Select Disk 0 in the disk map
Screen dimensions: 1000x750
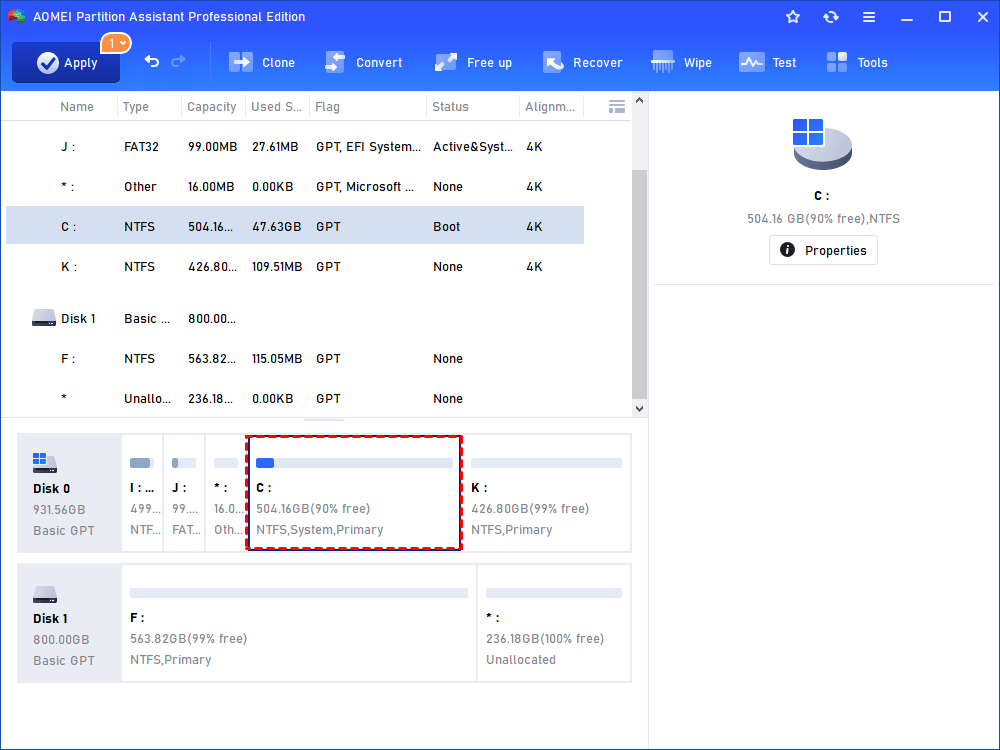(x=70, y=493)
